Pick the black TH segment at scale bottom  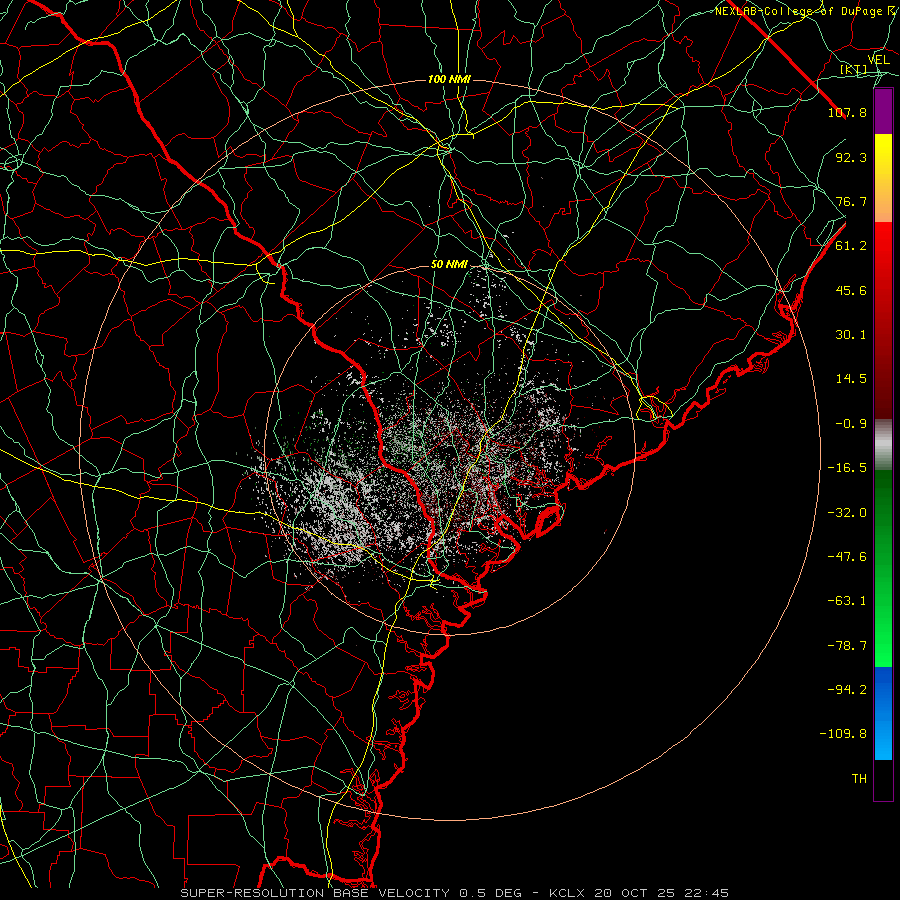pyautogui.click(x=883, y=780)
